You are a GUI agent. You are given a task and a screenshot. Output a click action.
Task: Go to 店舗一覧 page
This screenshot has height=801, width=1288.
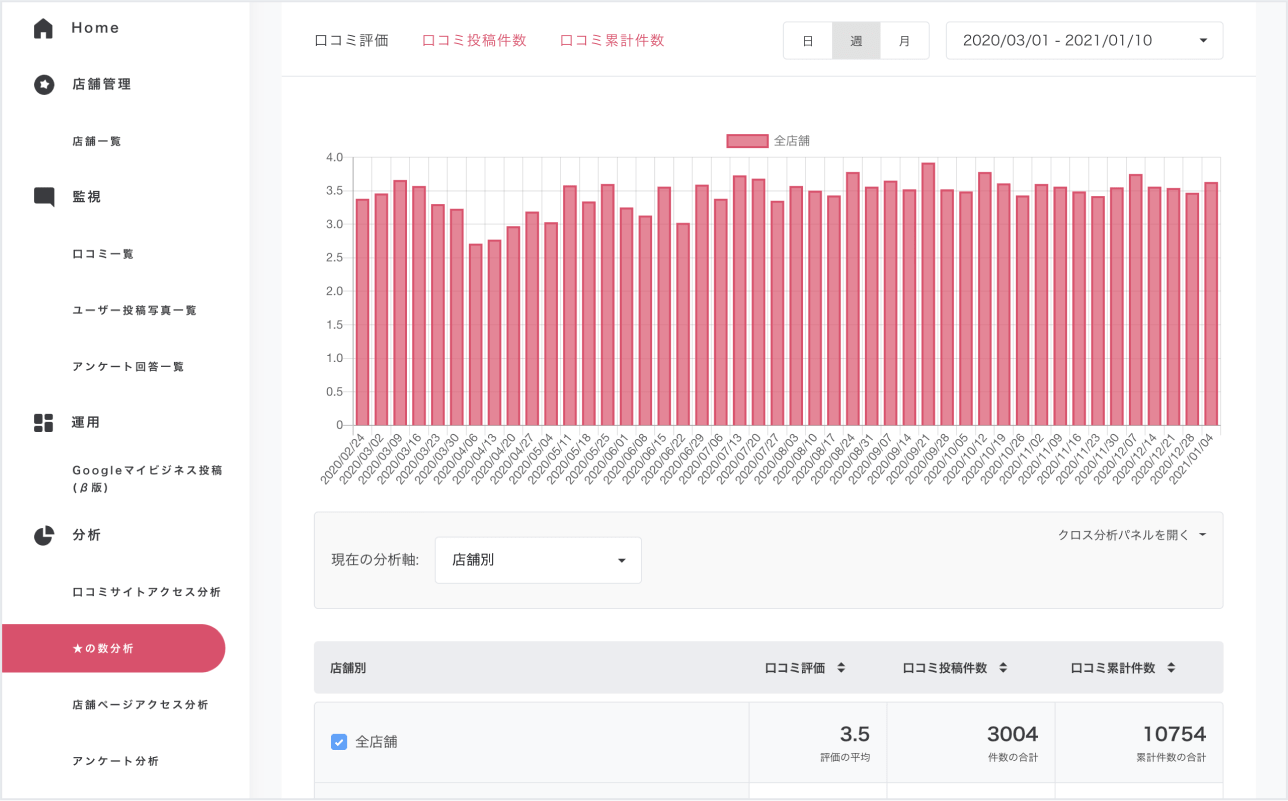[x=96, y=142]
